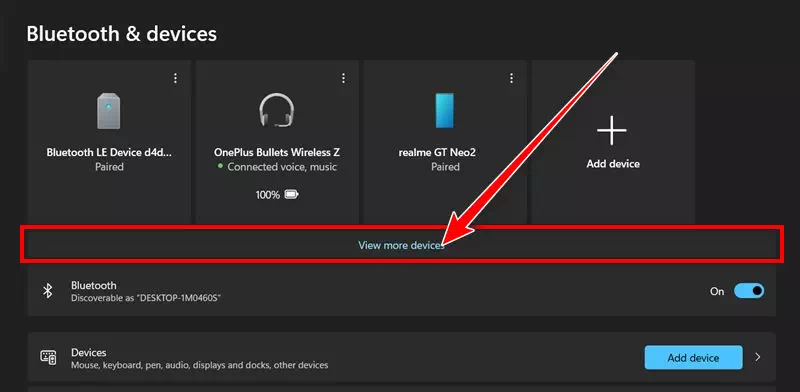Click the 100% battery level text
This screenshot has width=800, height=392.
[x=268, y=194]
